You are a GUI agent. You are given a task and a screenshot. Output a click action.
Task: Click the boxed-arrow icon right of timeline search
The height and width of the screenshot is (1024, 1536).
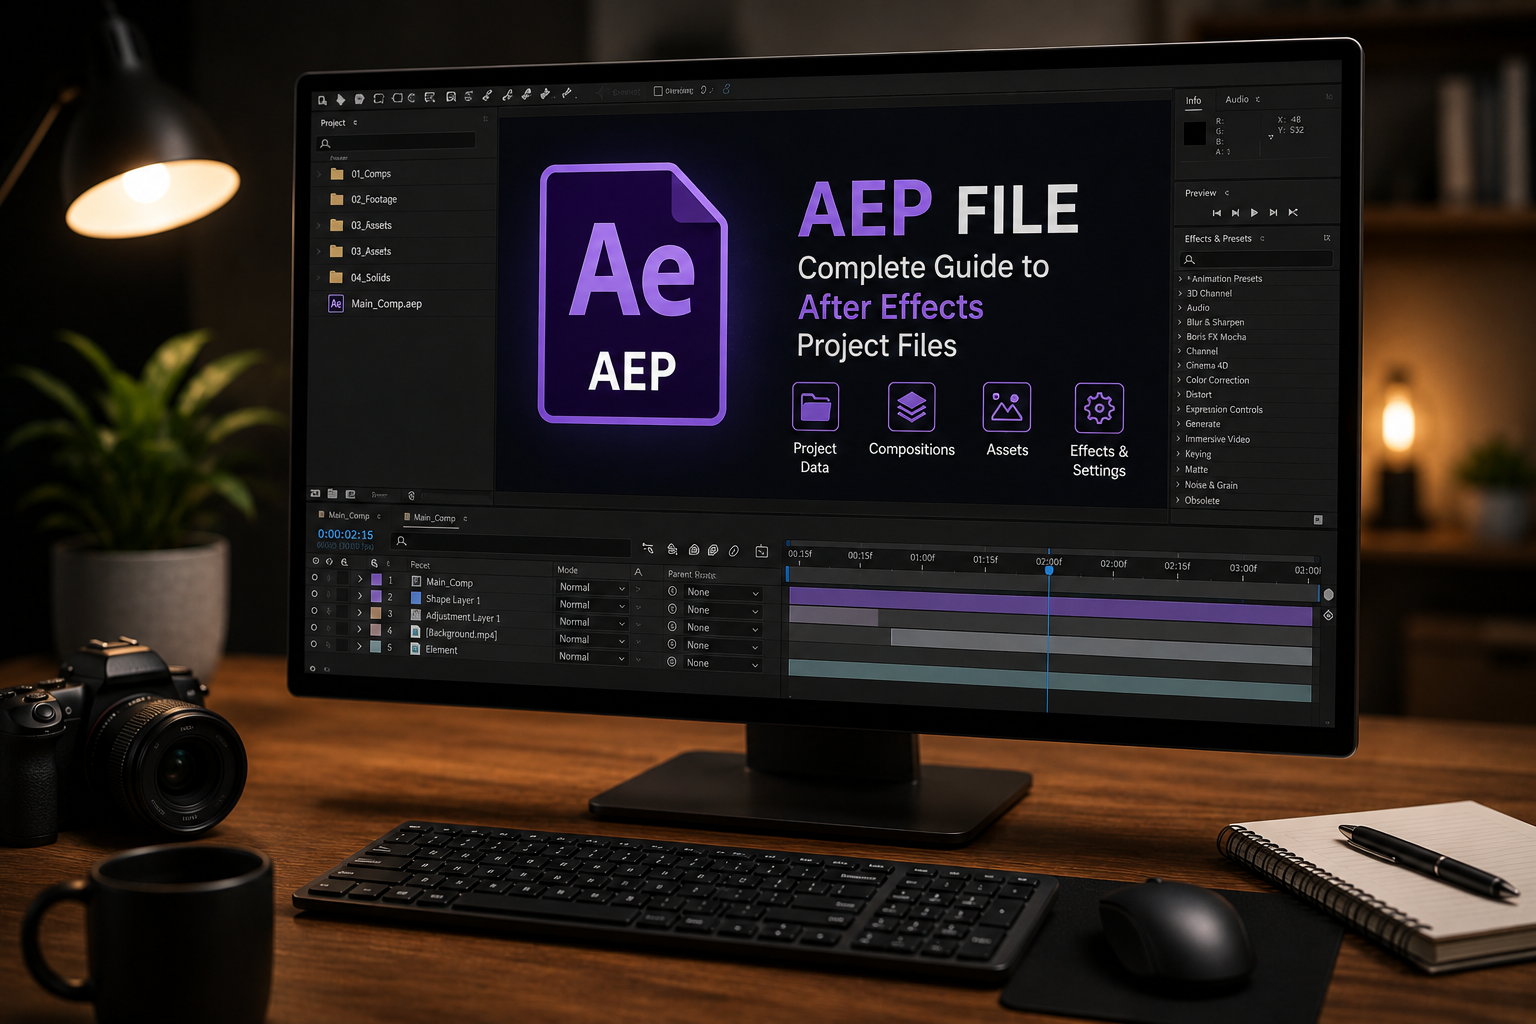762,551
